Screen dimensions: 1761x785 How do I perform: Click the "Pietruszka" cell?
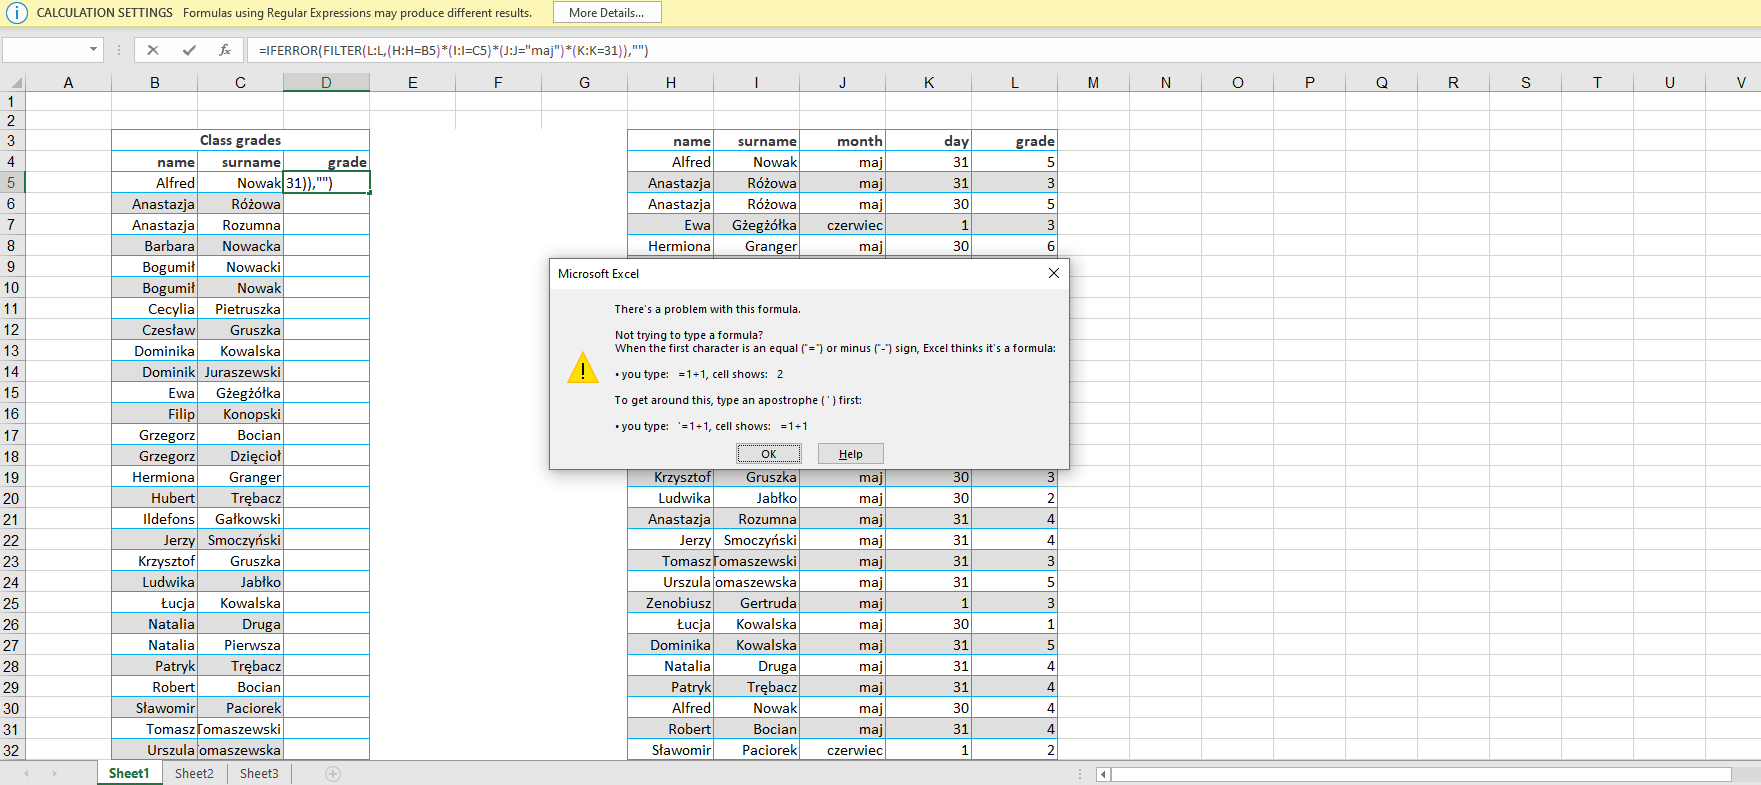click(x=241, y=309)
